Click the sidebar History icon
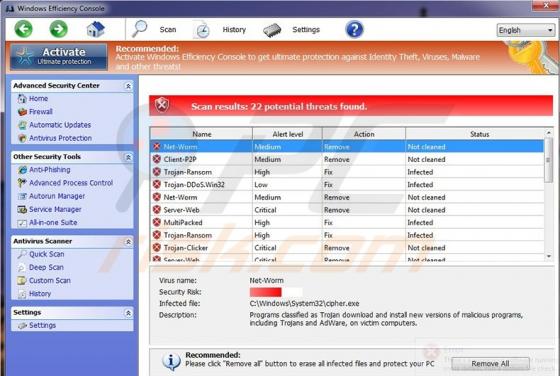This screenshot has height=376, width=560. 22,294
